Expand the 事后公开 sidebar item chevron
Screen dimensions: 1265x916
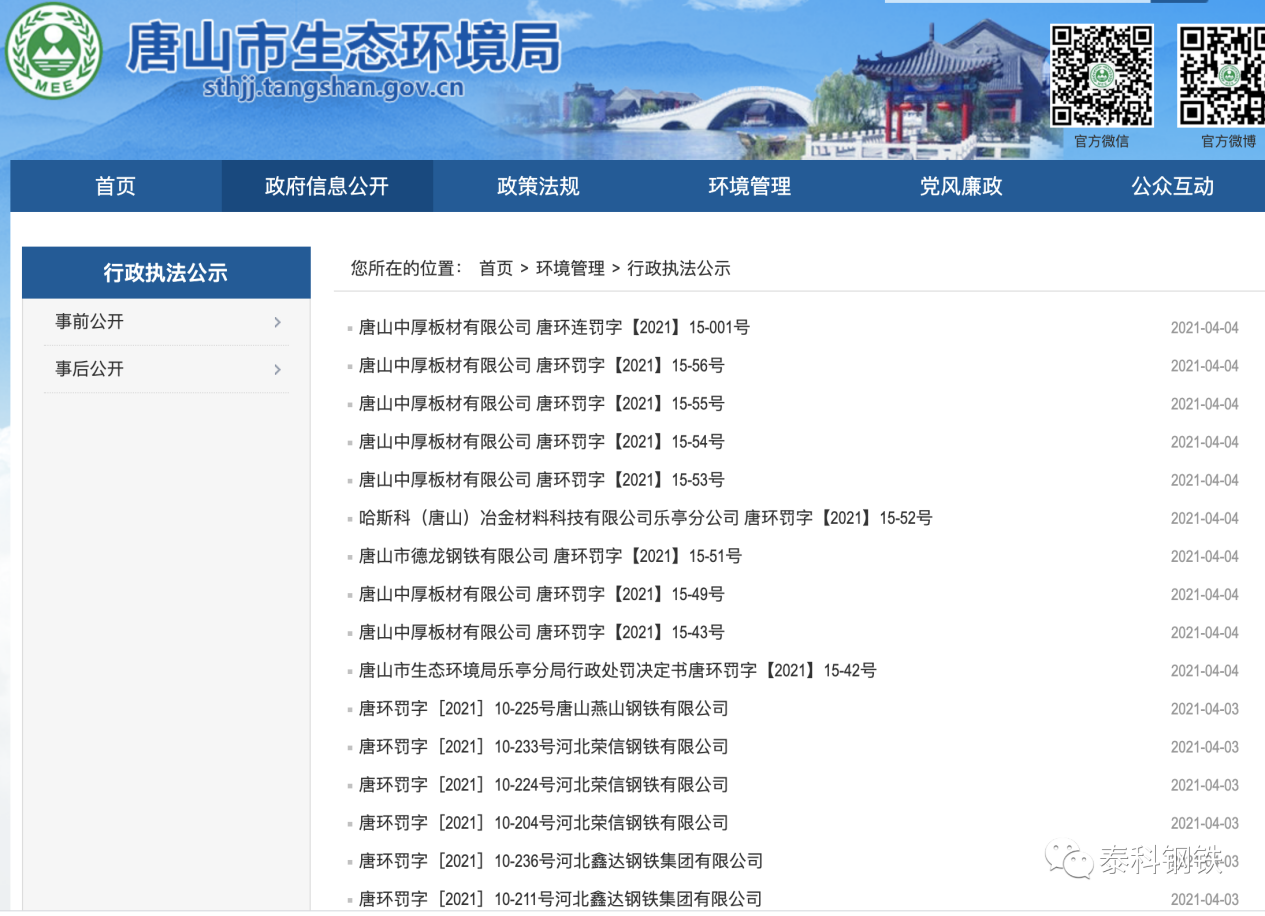click(277, 369)
